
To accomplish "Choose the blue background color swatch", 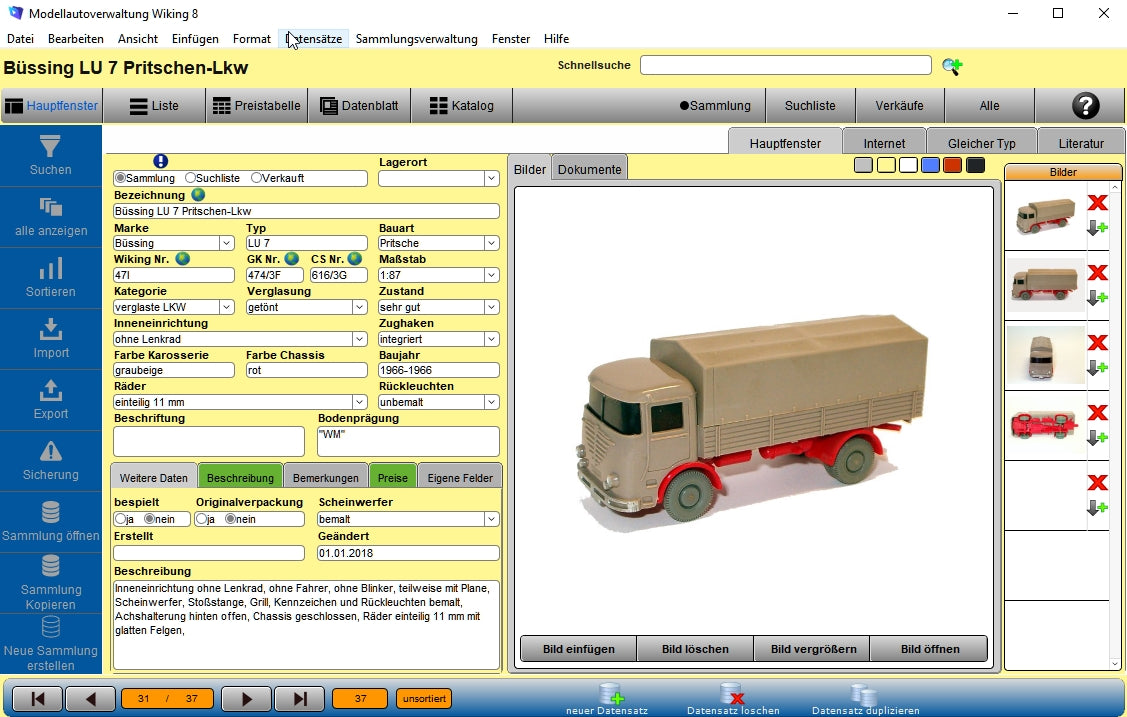I will (930, 165).
